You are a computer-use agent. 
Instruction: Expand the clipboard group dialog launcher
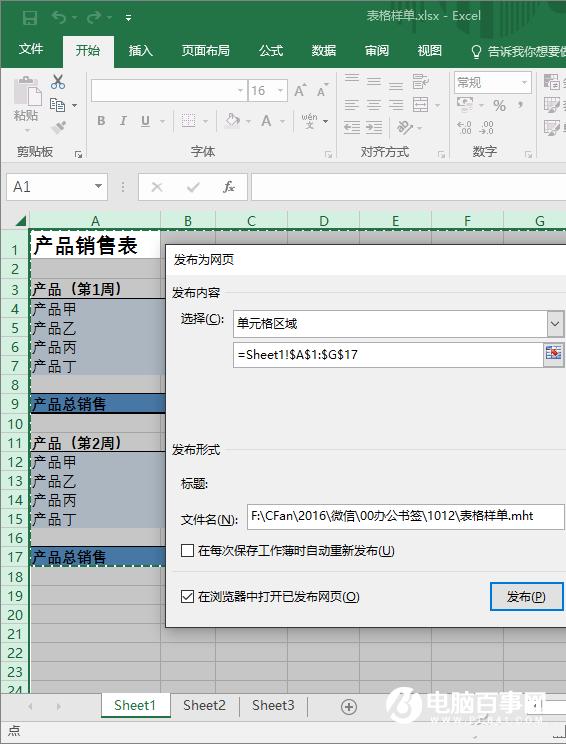click(78, 154)
